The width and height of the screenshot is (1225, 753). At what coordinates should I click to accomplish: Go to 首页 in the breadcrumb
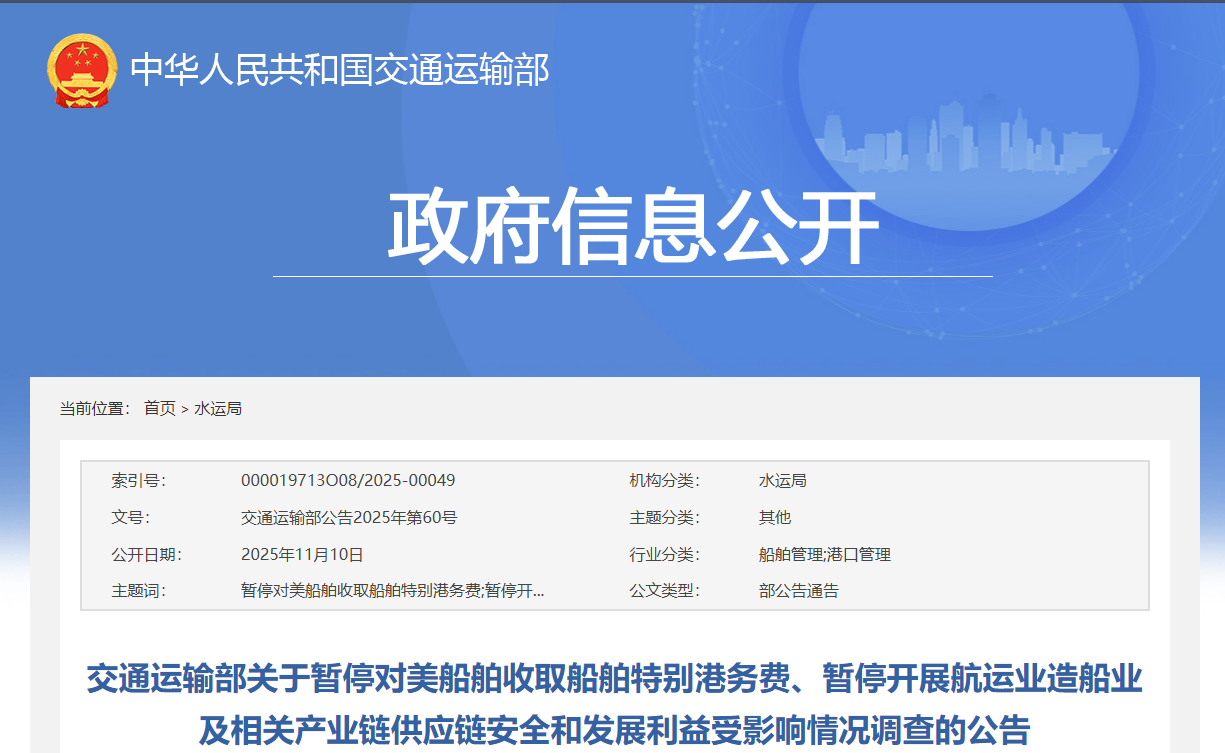[159, 408]
